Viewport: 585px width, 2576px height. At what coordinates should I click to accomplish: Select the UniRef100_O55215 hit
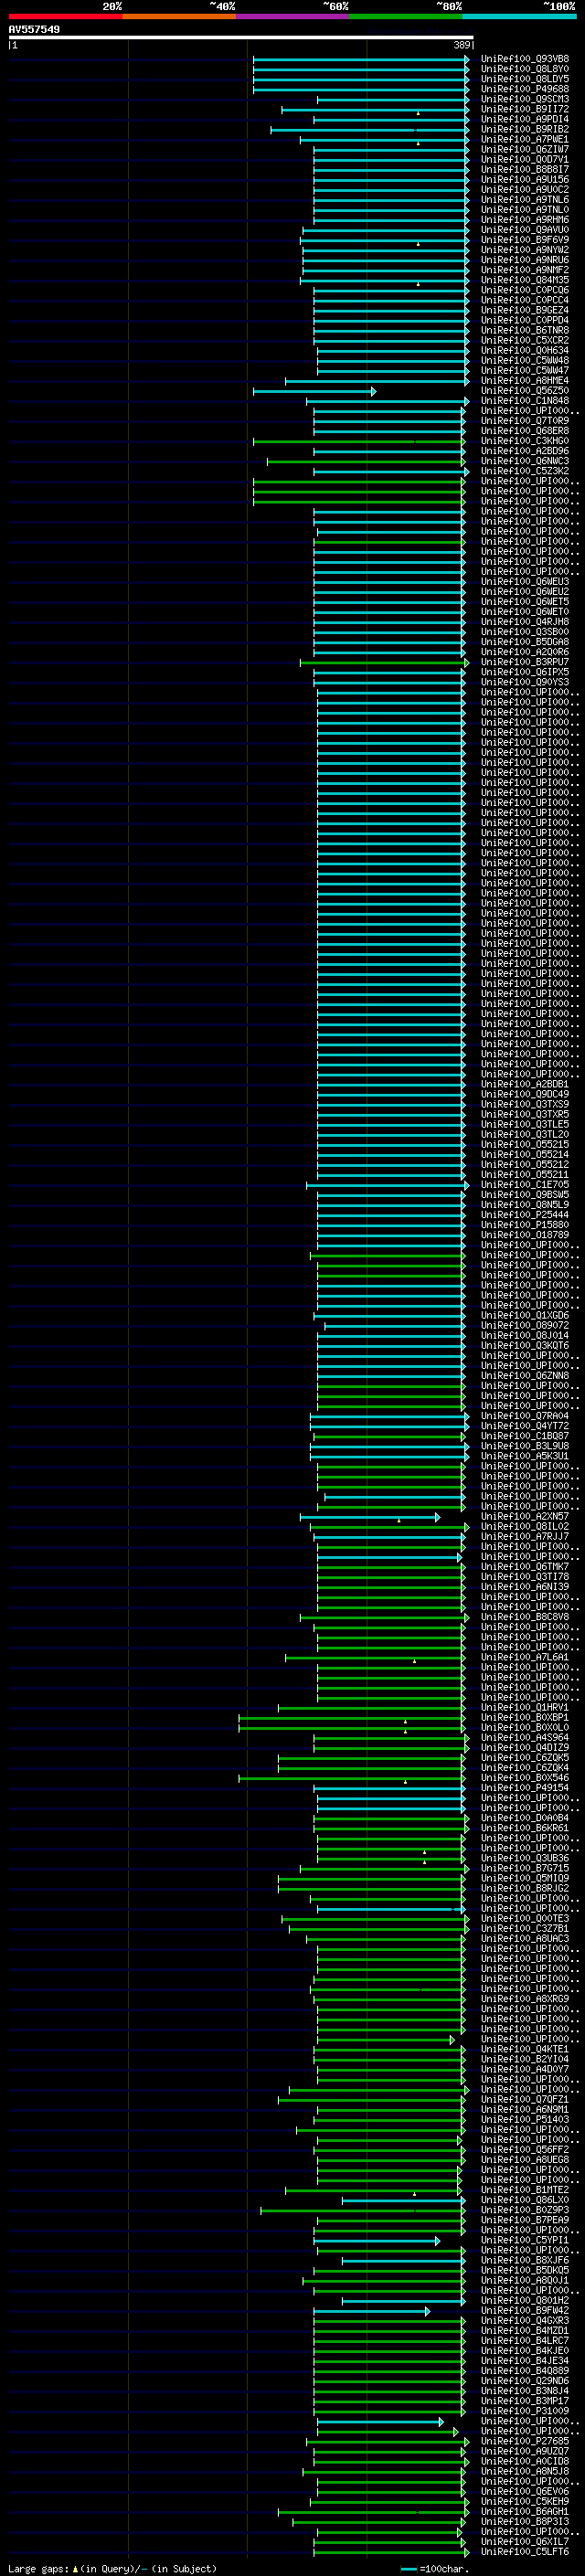point(525,1144)
